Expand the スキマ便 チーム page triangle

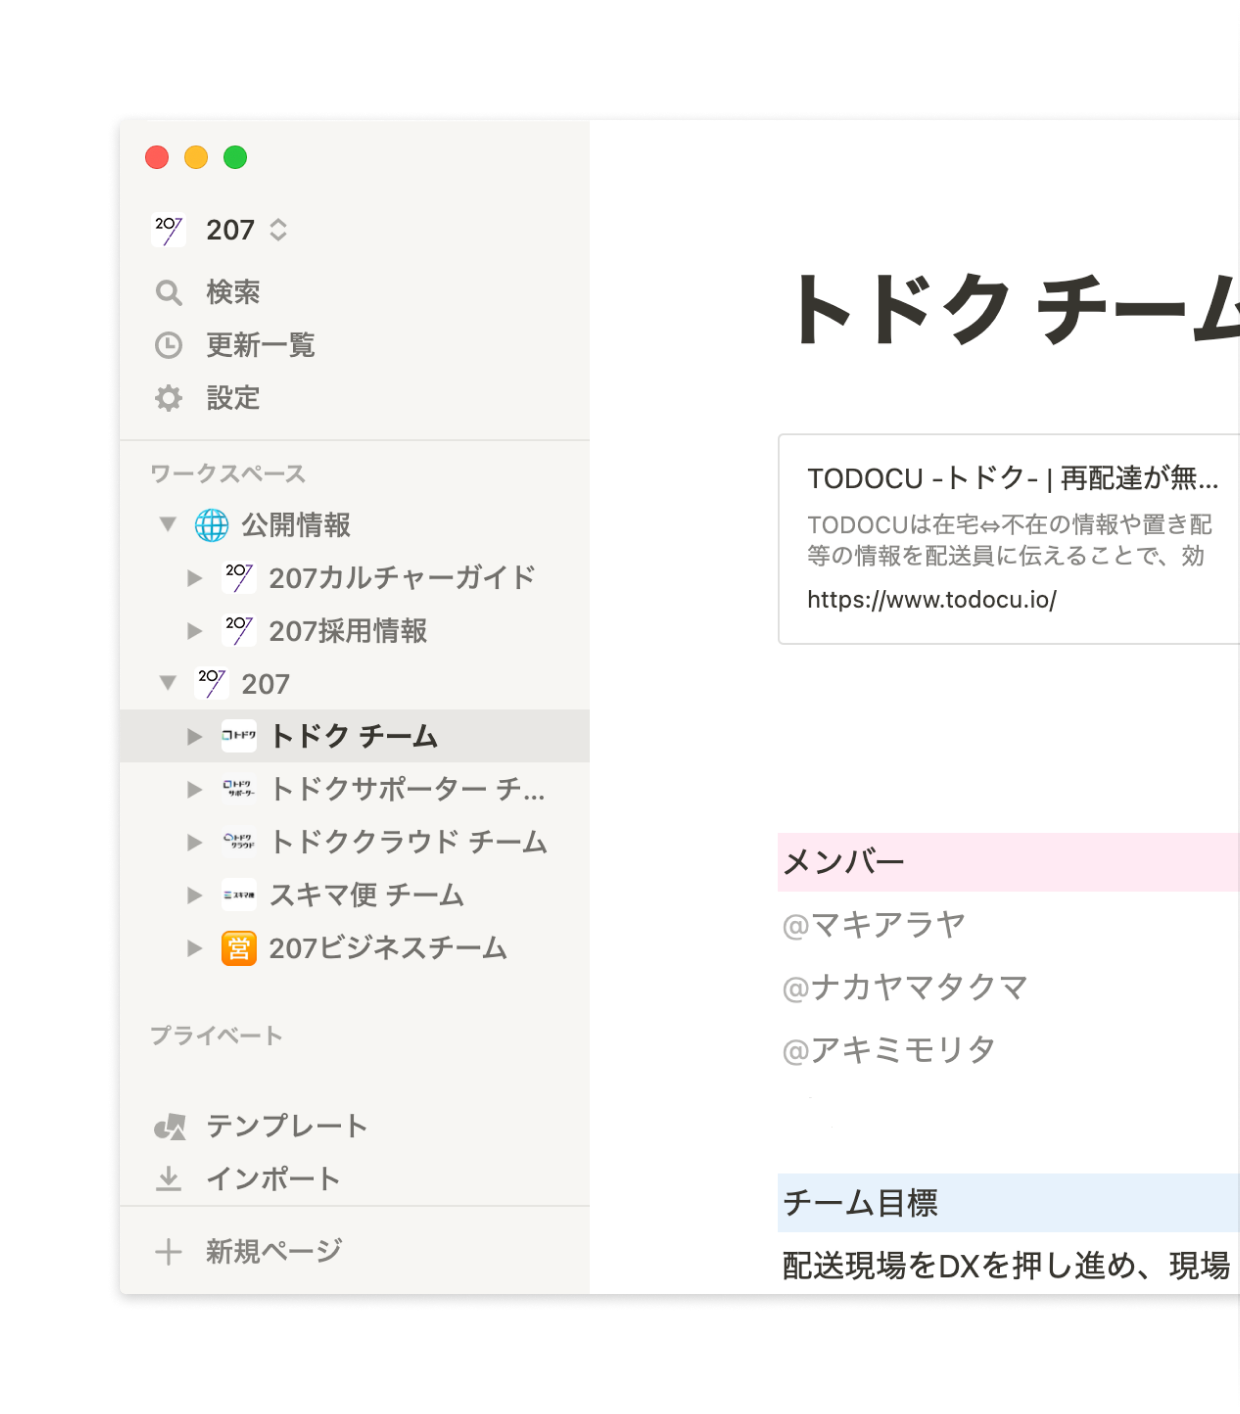pos(195,895)
